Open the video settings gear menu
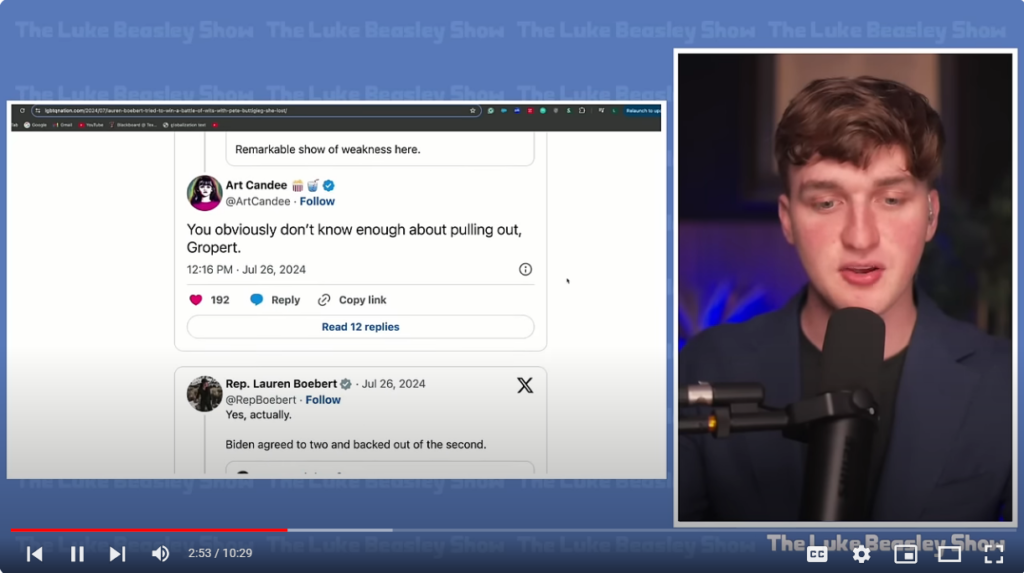1024x573 pixels. 861,554
